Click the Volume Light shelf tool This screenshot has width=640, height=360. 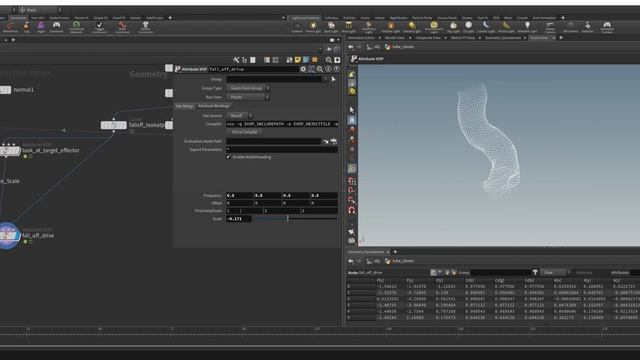click(391, 27)
